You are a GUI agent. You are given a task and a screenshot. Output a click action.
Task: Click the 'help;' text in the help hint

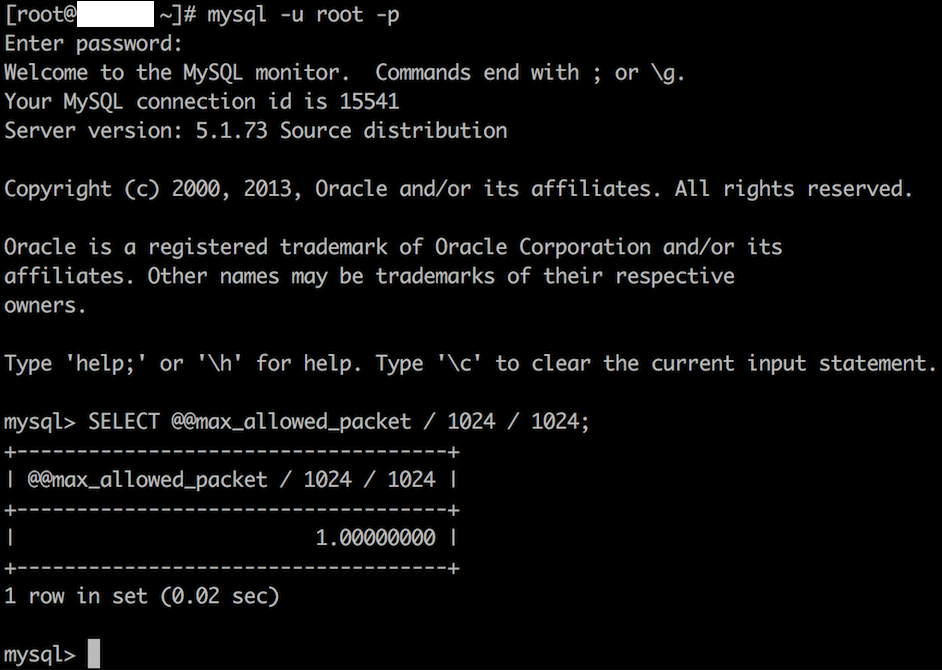click(x=105, y=364)
